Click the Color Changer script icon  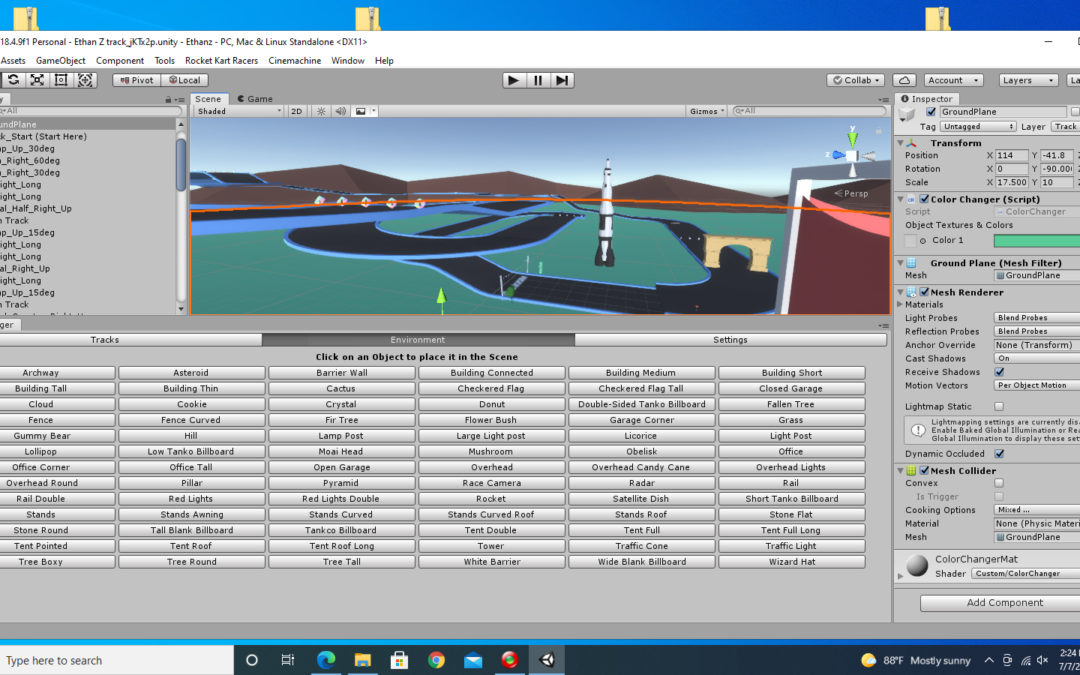point(911,199)
